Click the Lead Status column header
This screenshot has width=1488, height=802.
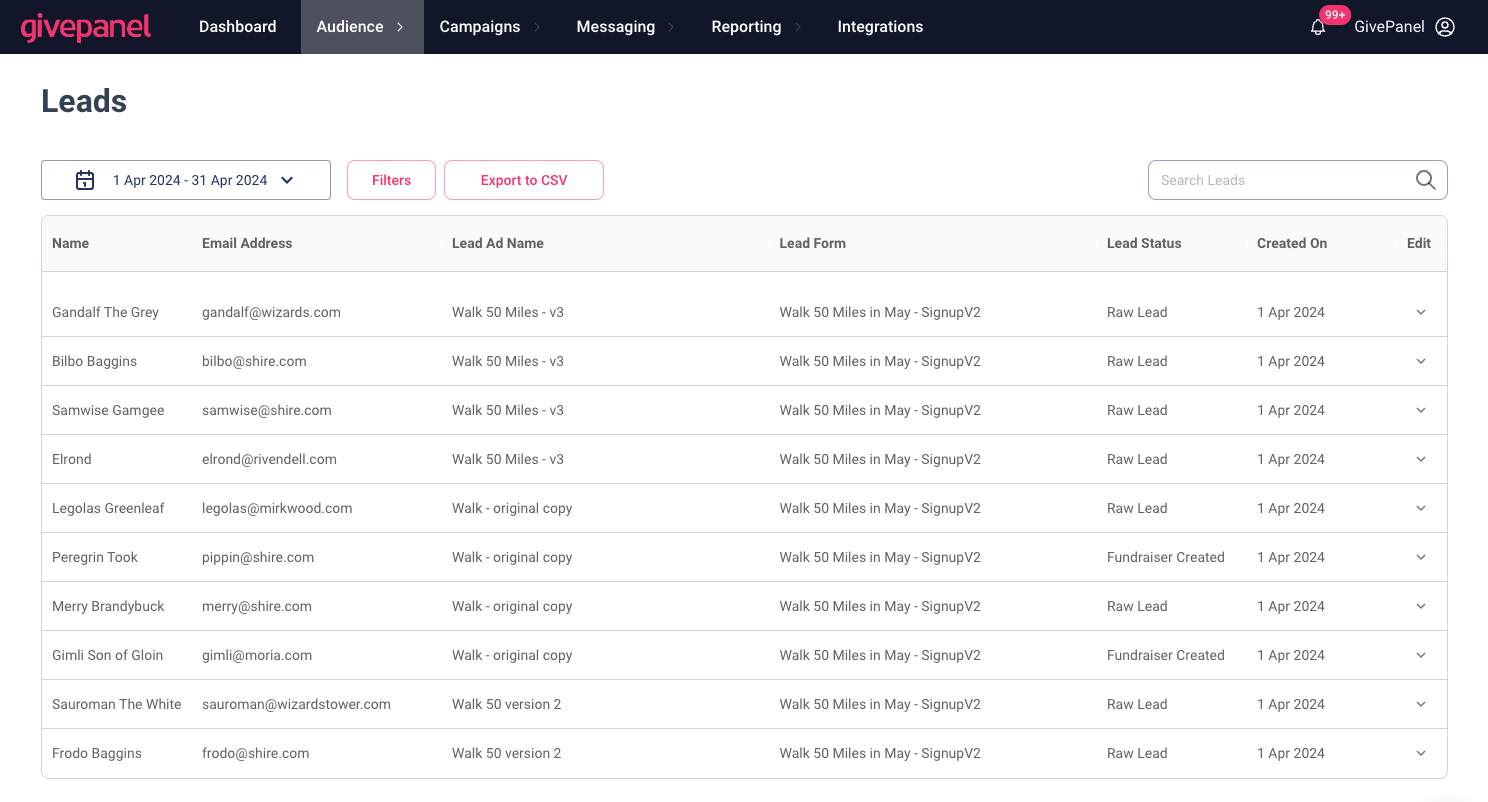click(x=1144, y=243)
